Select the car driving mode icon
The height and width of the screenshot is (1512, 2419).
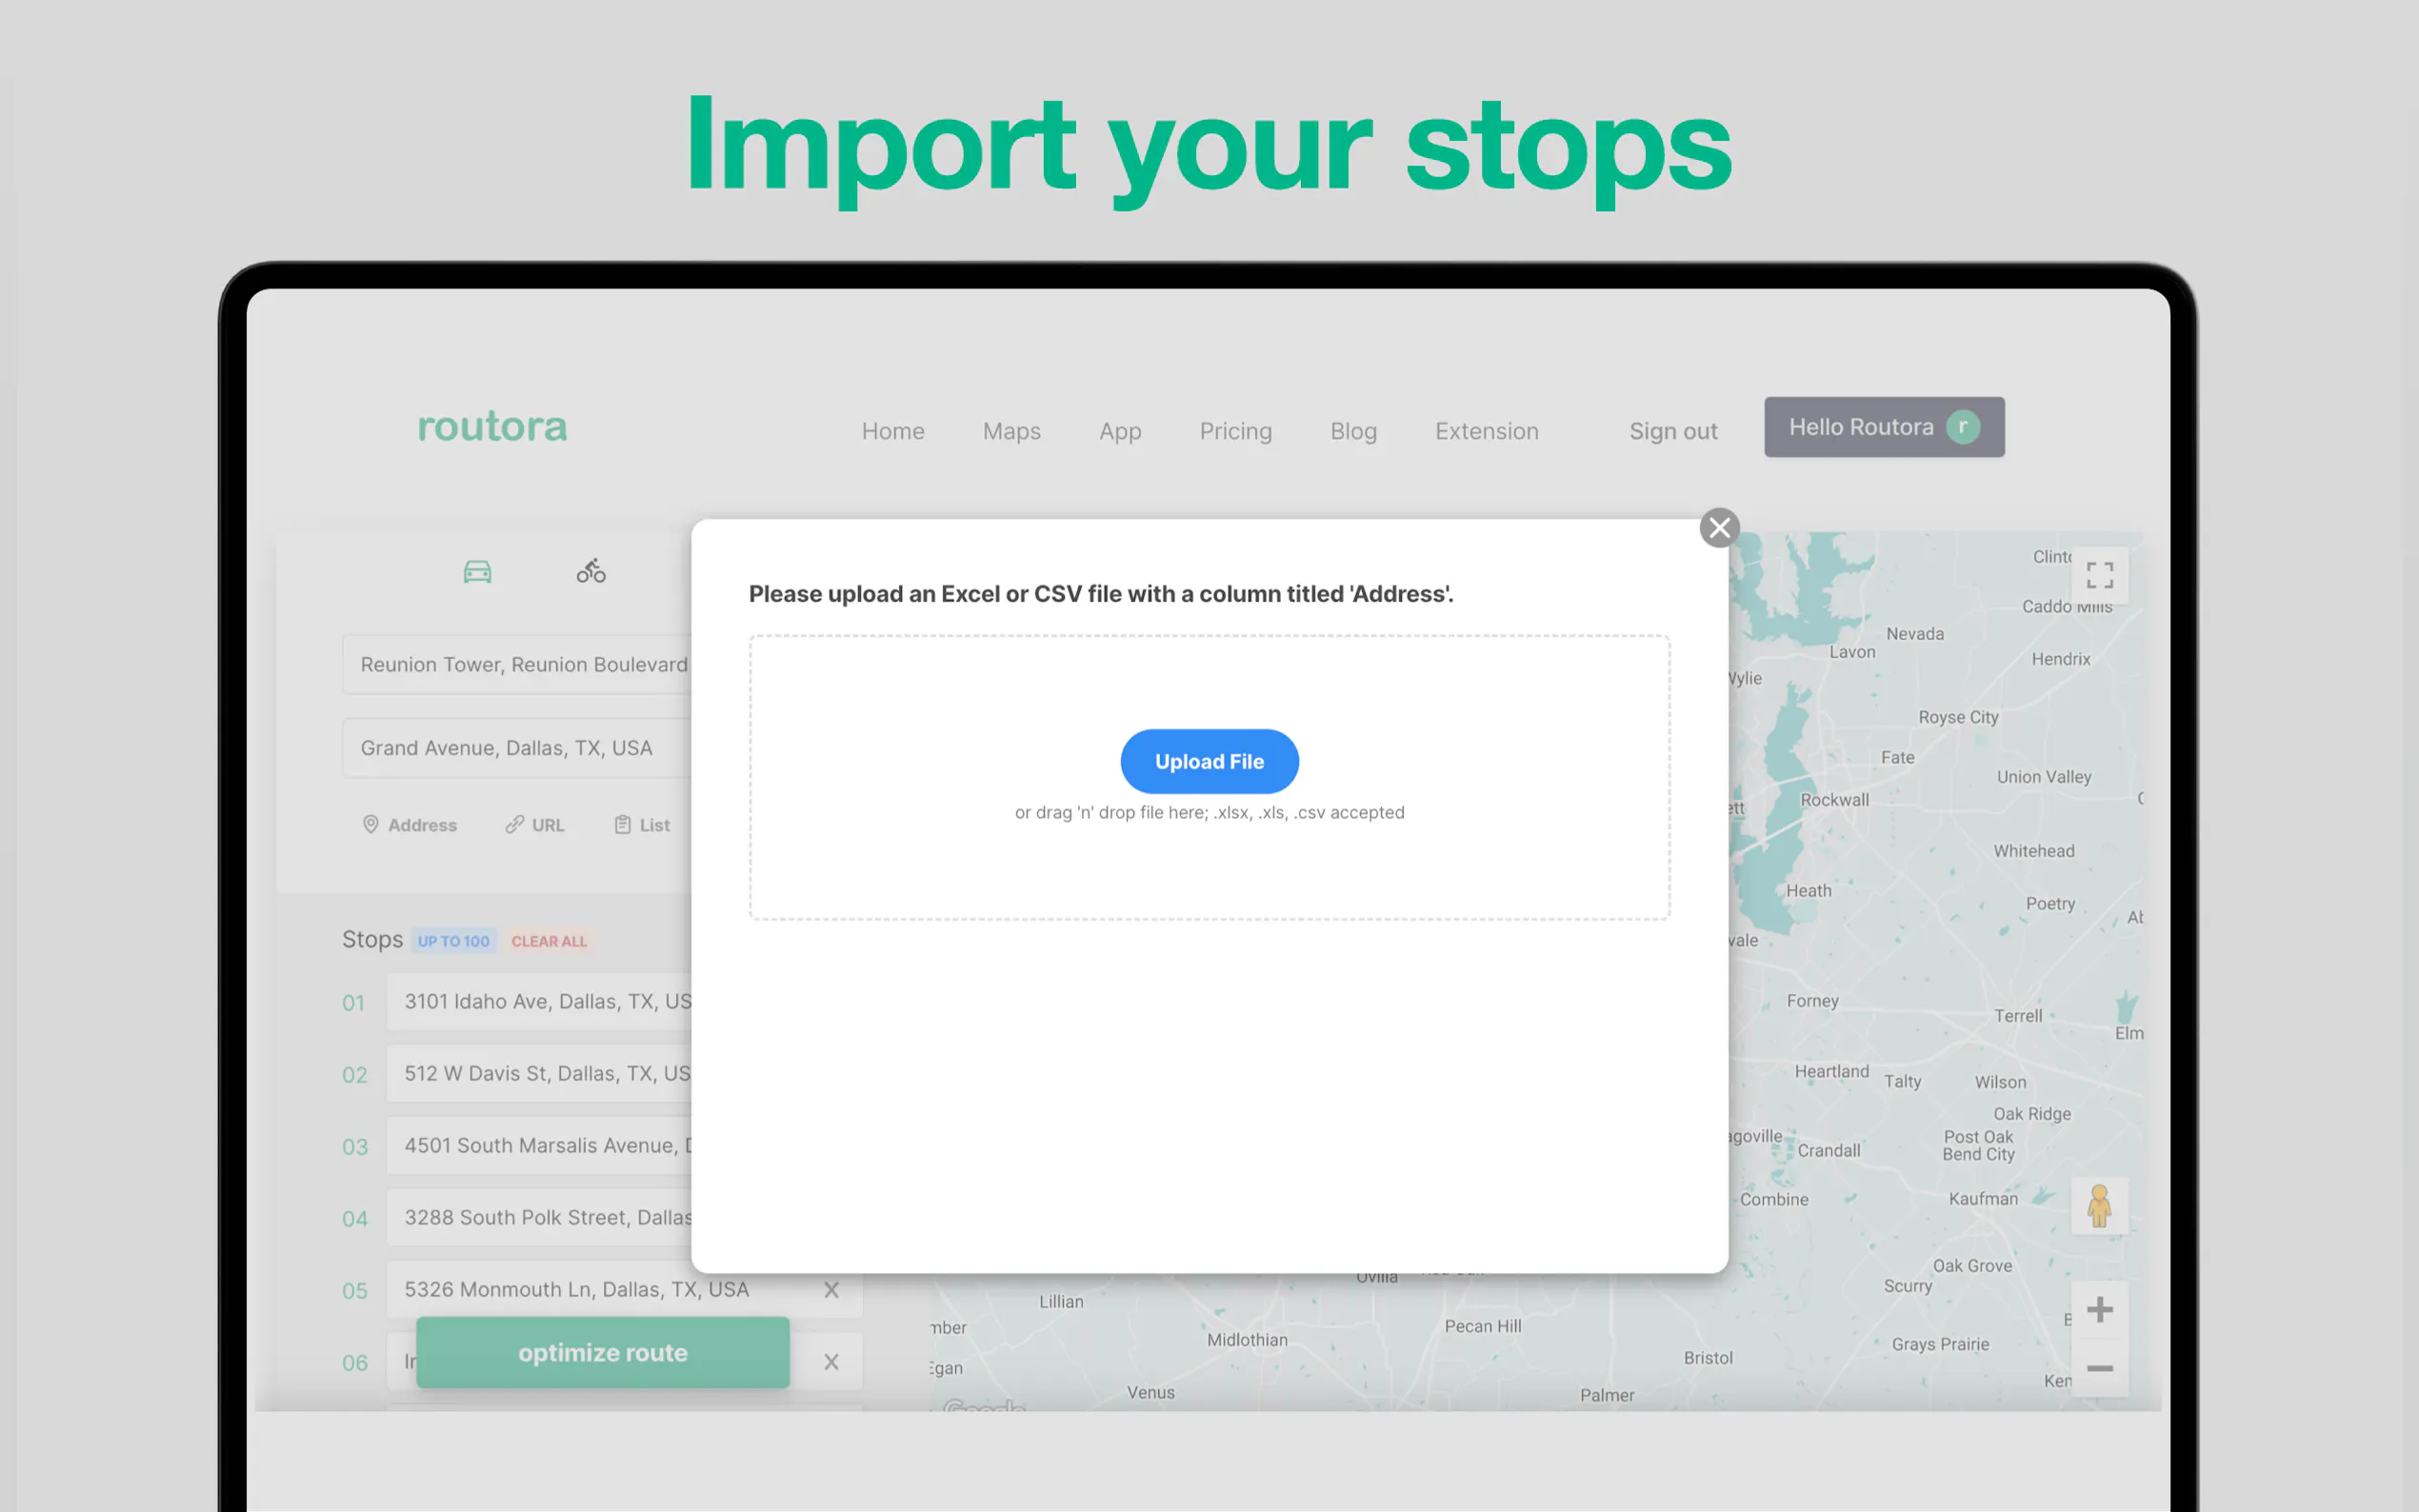coord(477,572)
